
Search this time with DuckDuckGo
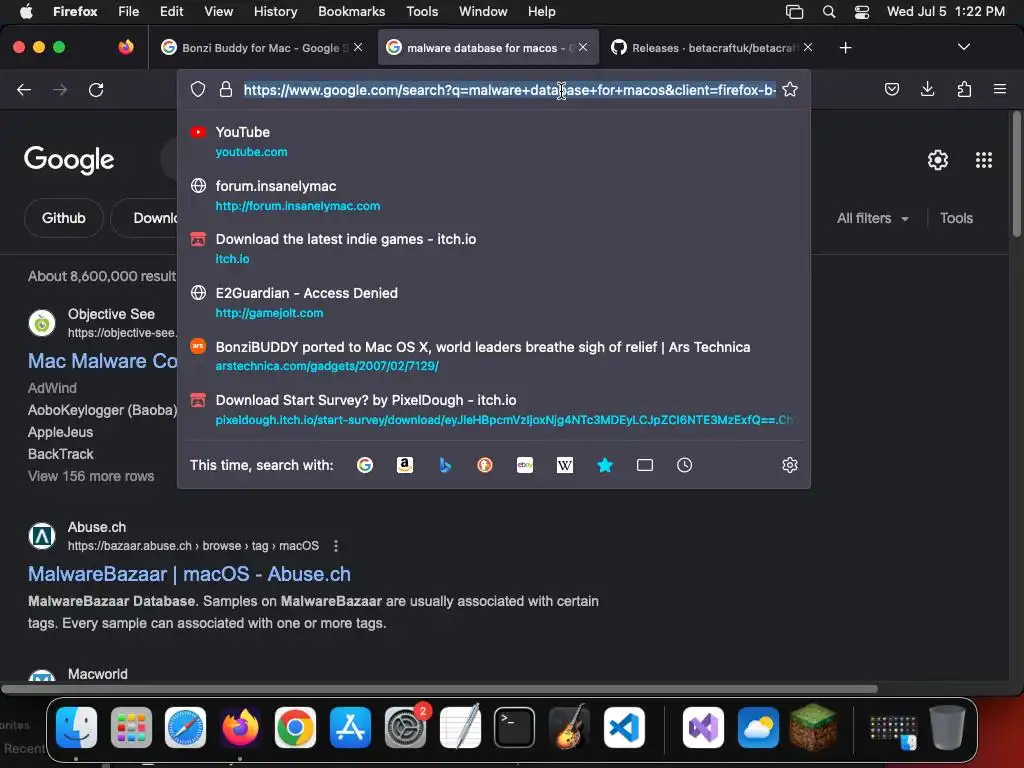click(x=485, y=465)
